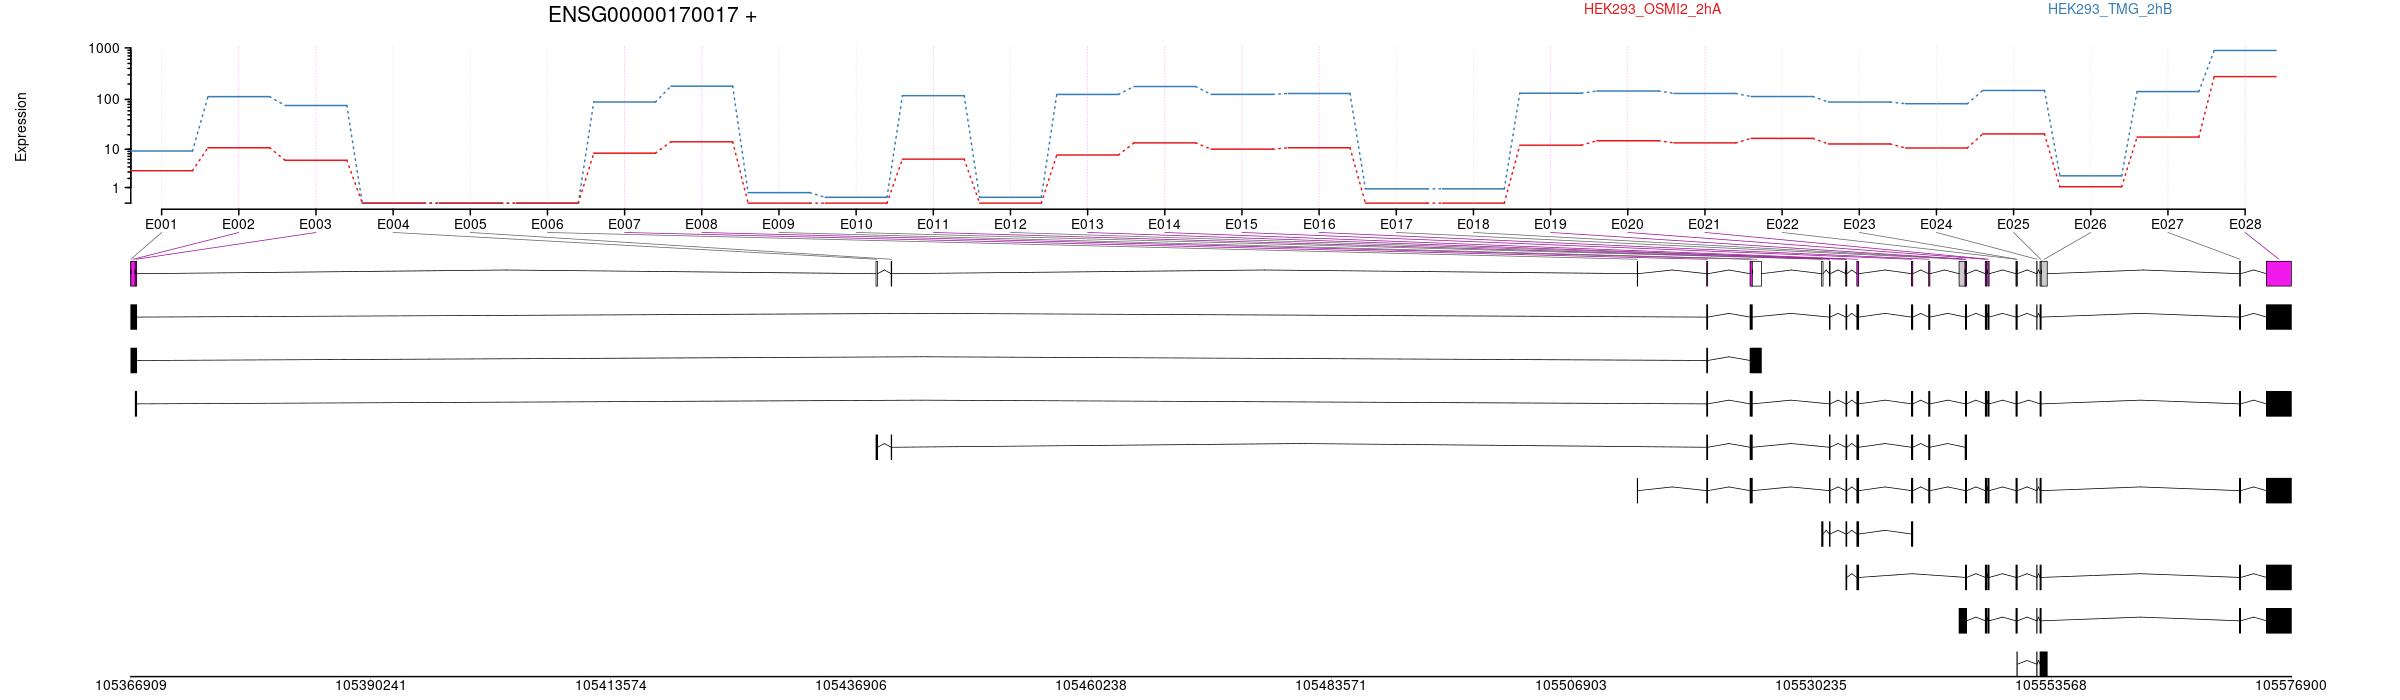Click exon label E007
Viewport: 2400px width, 700px height.
(x=624, y=224)
